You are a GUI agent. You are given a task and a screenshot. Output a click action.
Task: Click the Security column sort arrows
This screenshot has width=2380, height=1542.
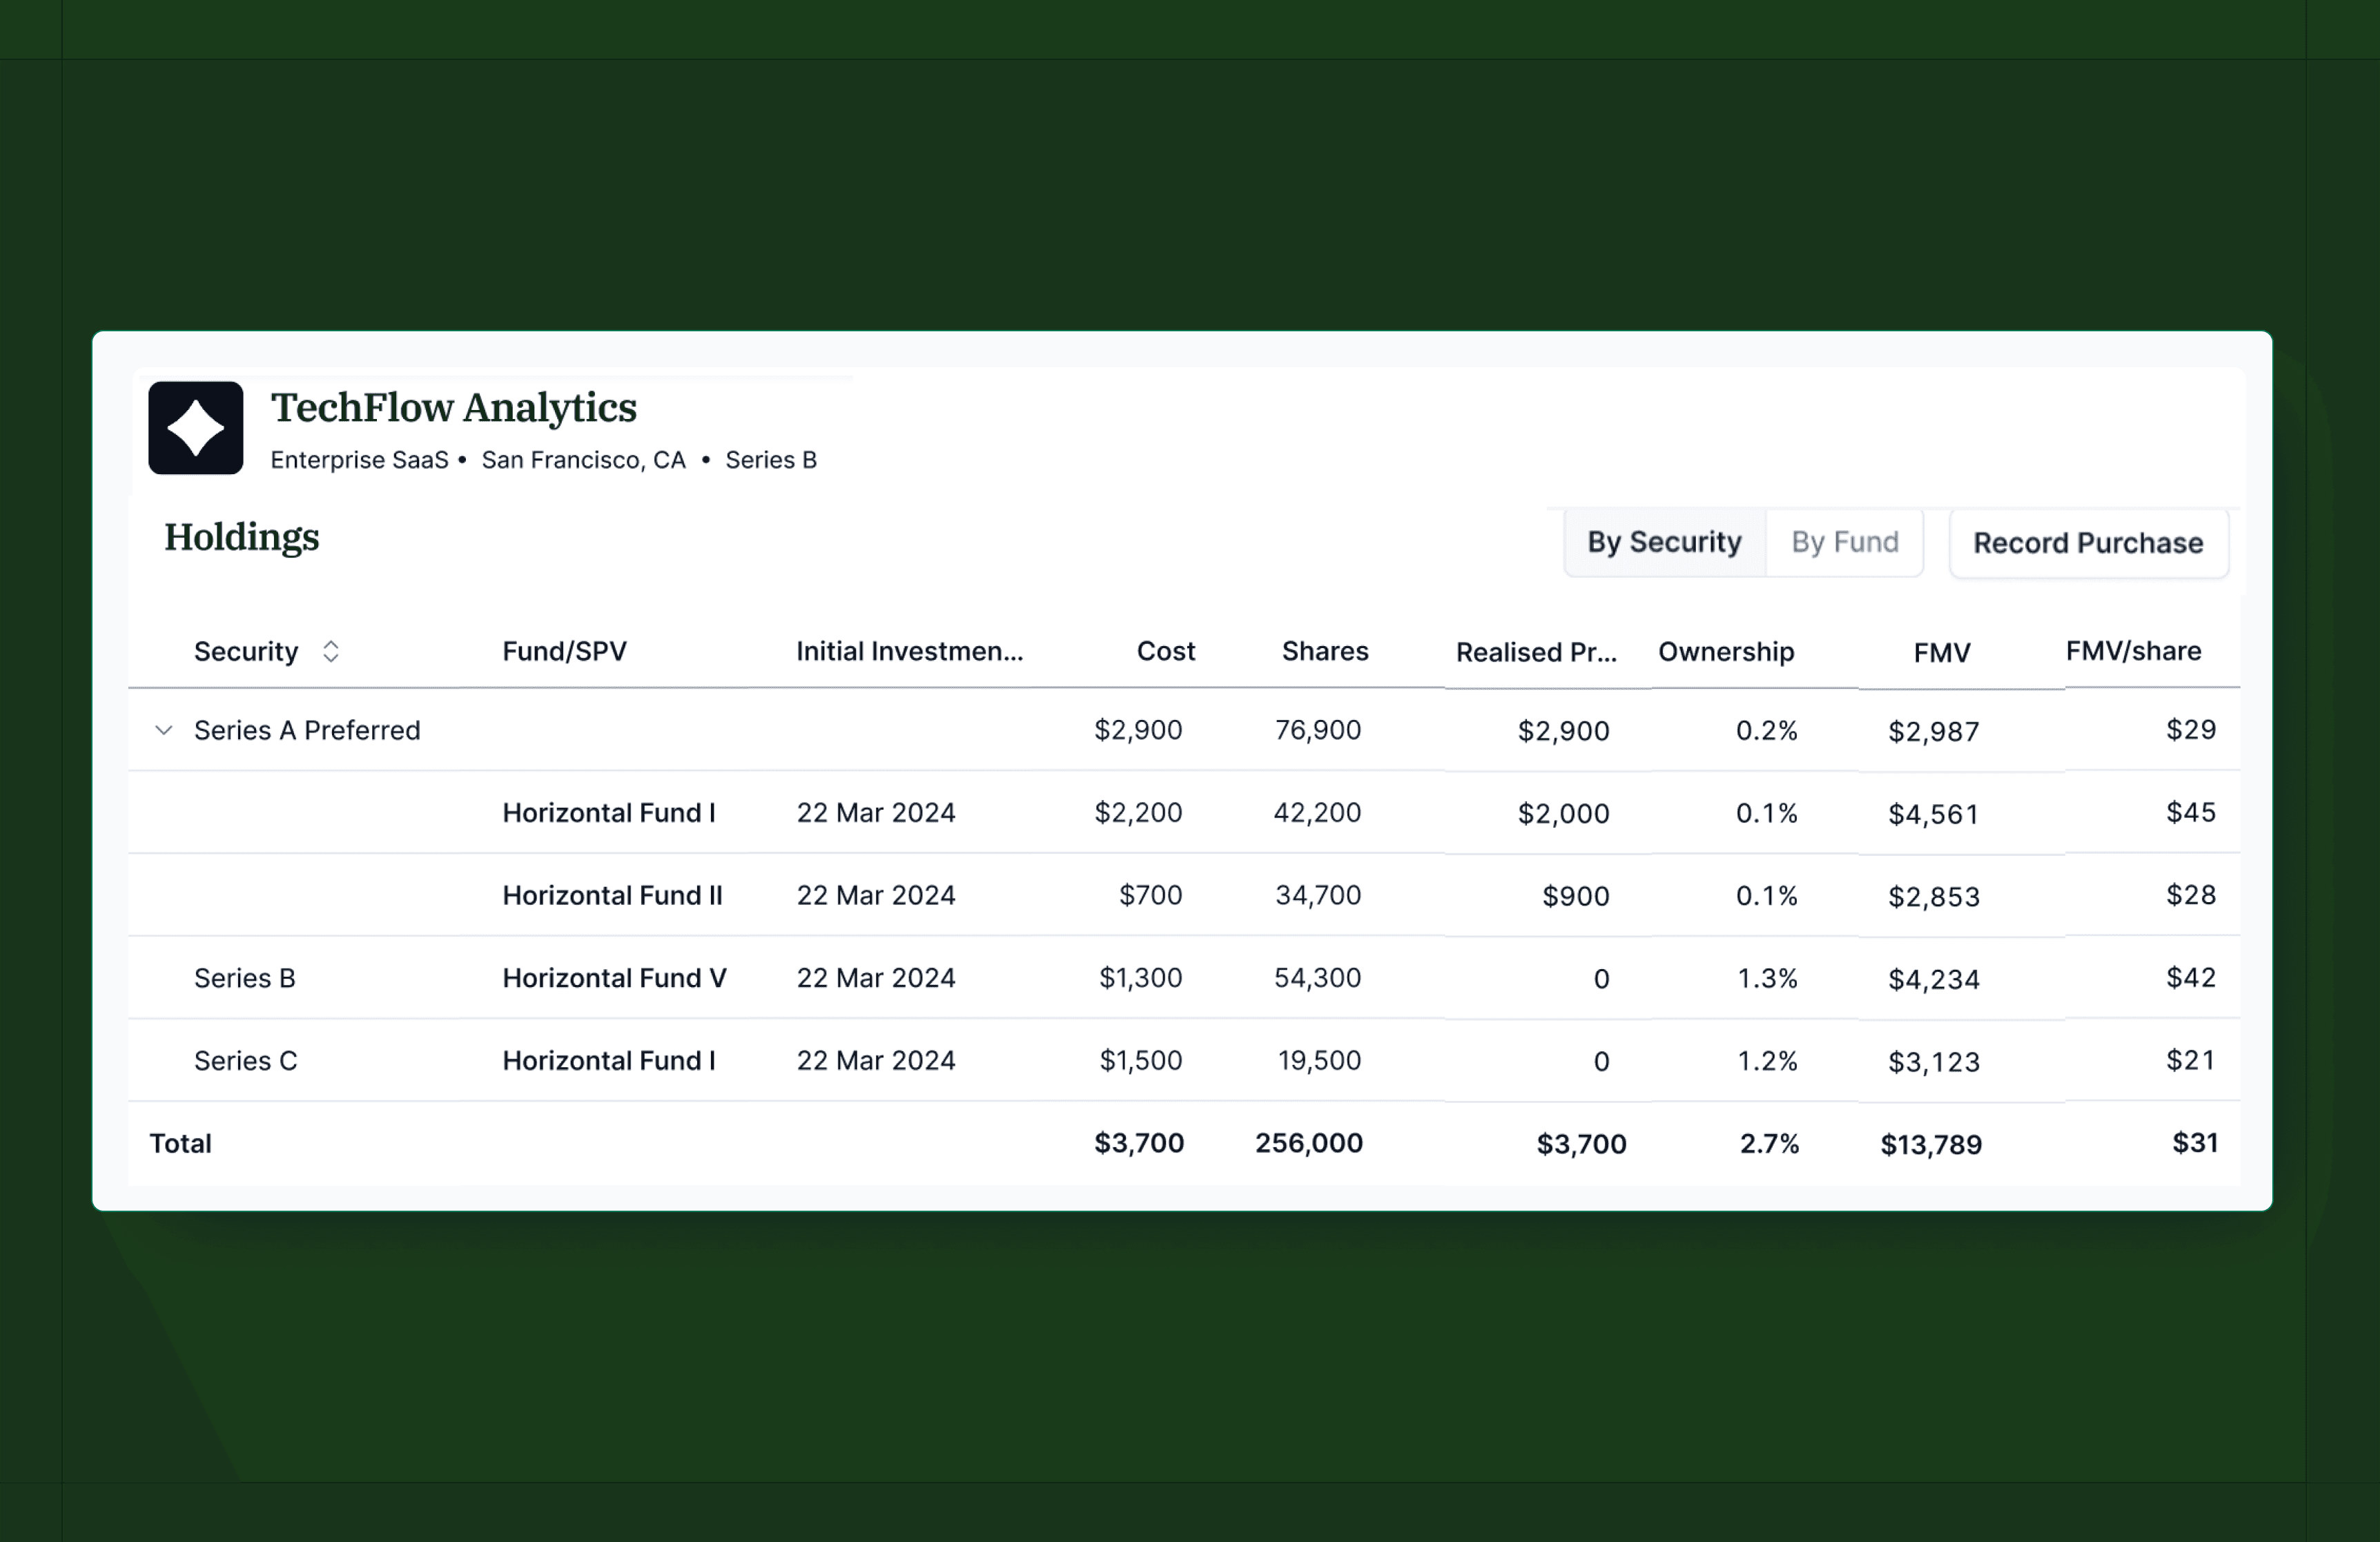(x=330, y=652)
